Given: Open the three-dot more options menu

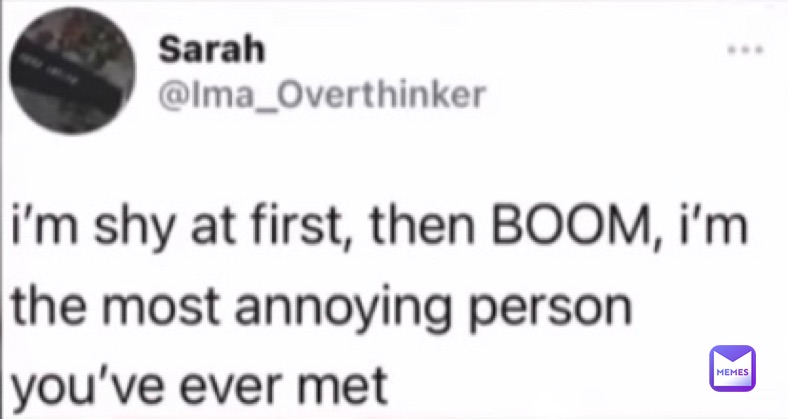Looking at the screenshot, I should (746, 49).
